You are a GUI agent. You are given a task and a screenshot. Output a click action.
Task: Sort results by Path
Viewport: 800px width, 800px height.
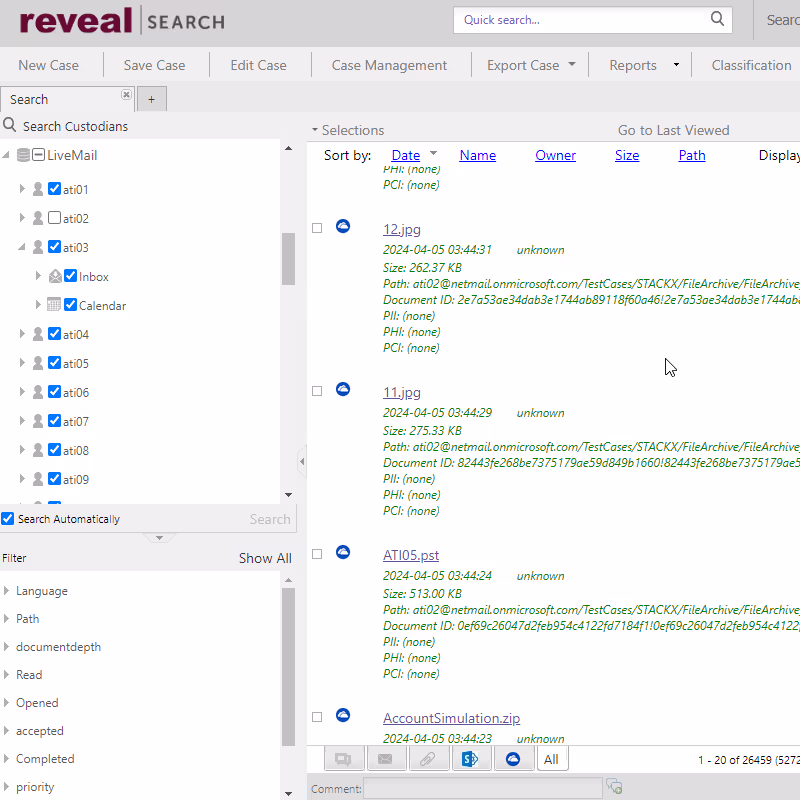692,155
